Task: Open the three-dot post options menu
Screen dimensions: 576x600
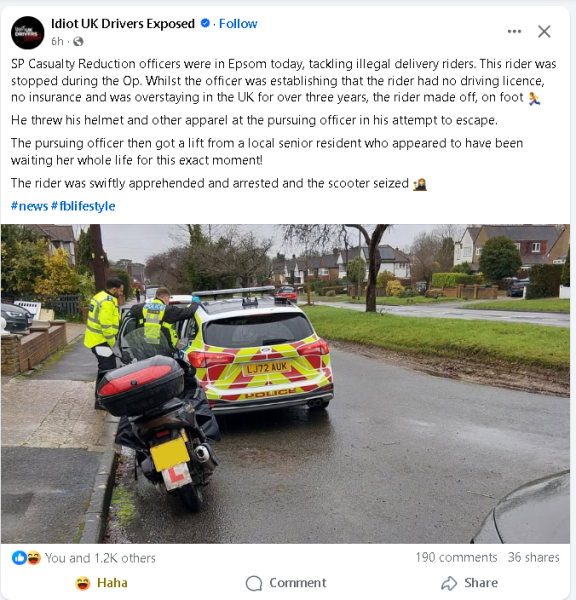Action: (x=514, y=31)
